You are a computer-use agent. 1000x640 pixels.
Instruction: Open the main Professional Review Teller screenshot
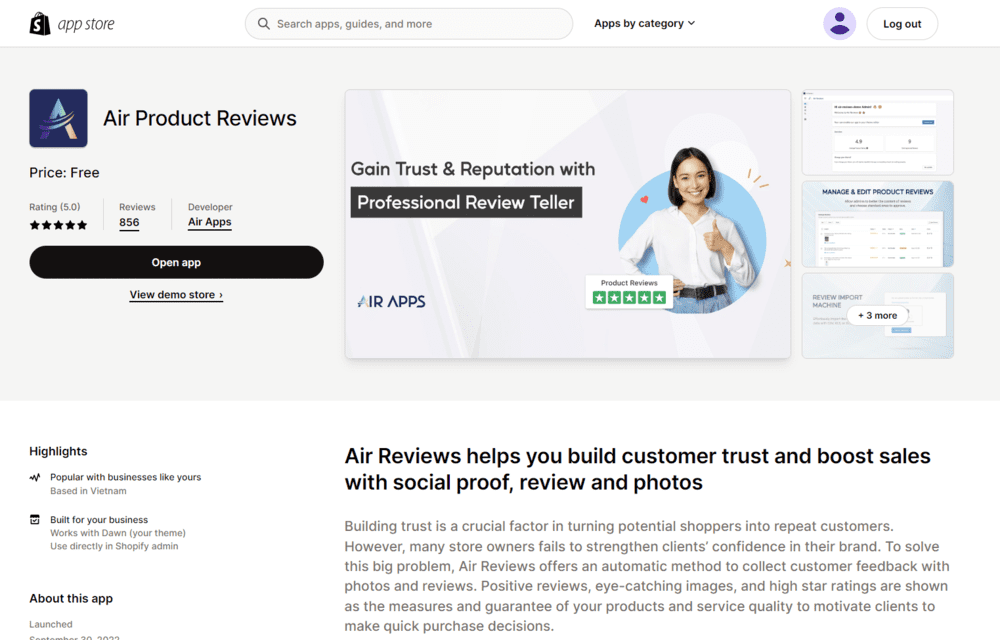pyautogui.click(x=567, y=224)
